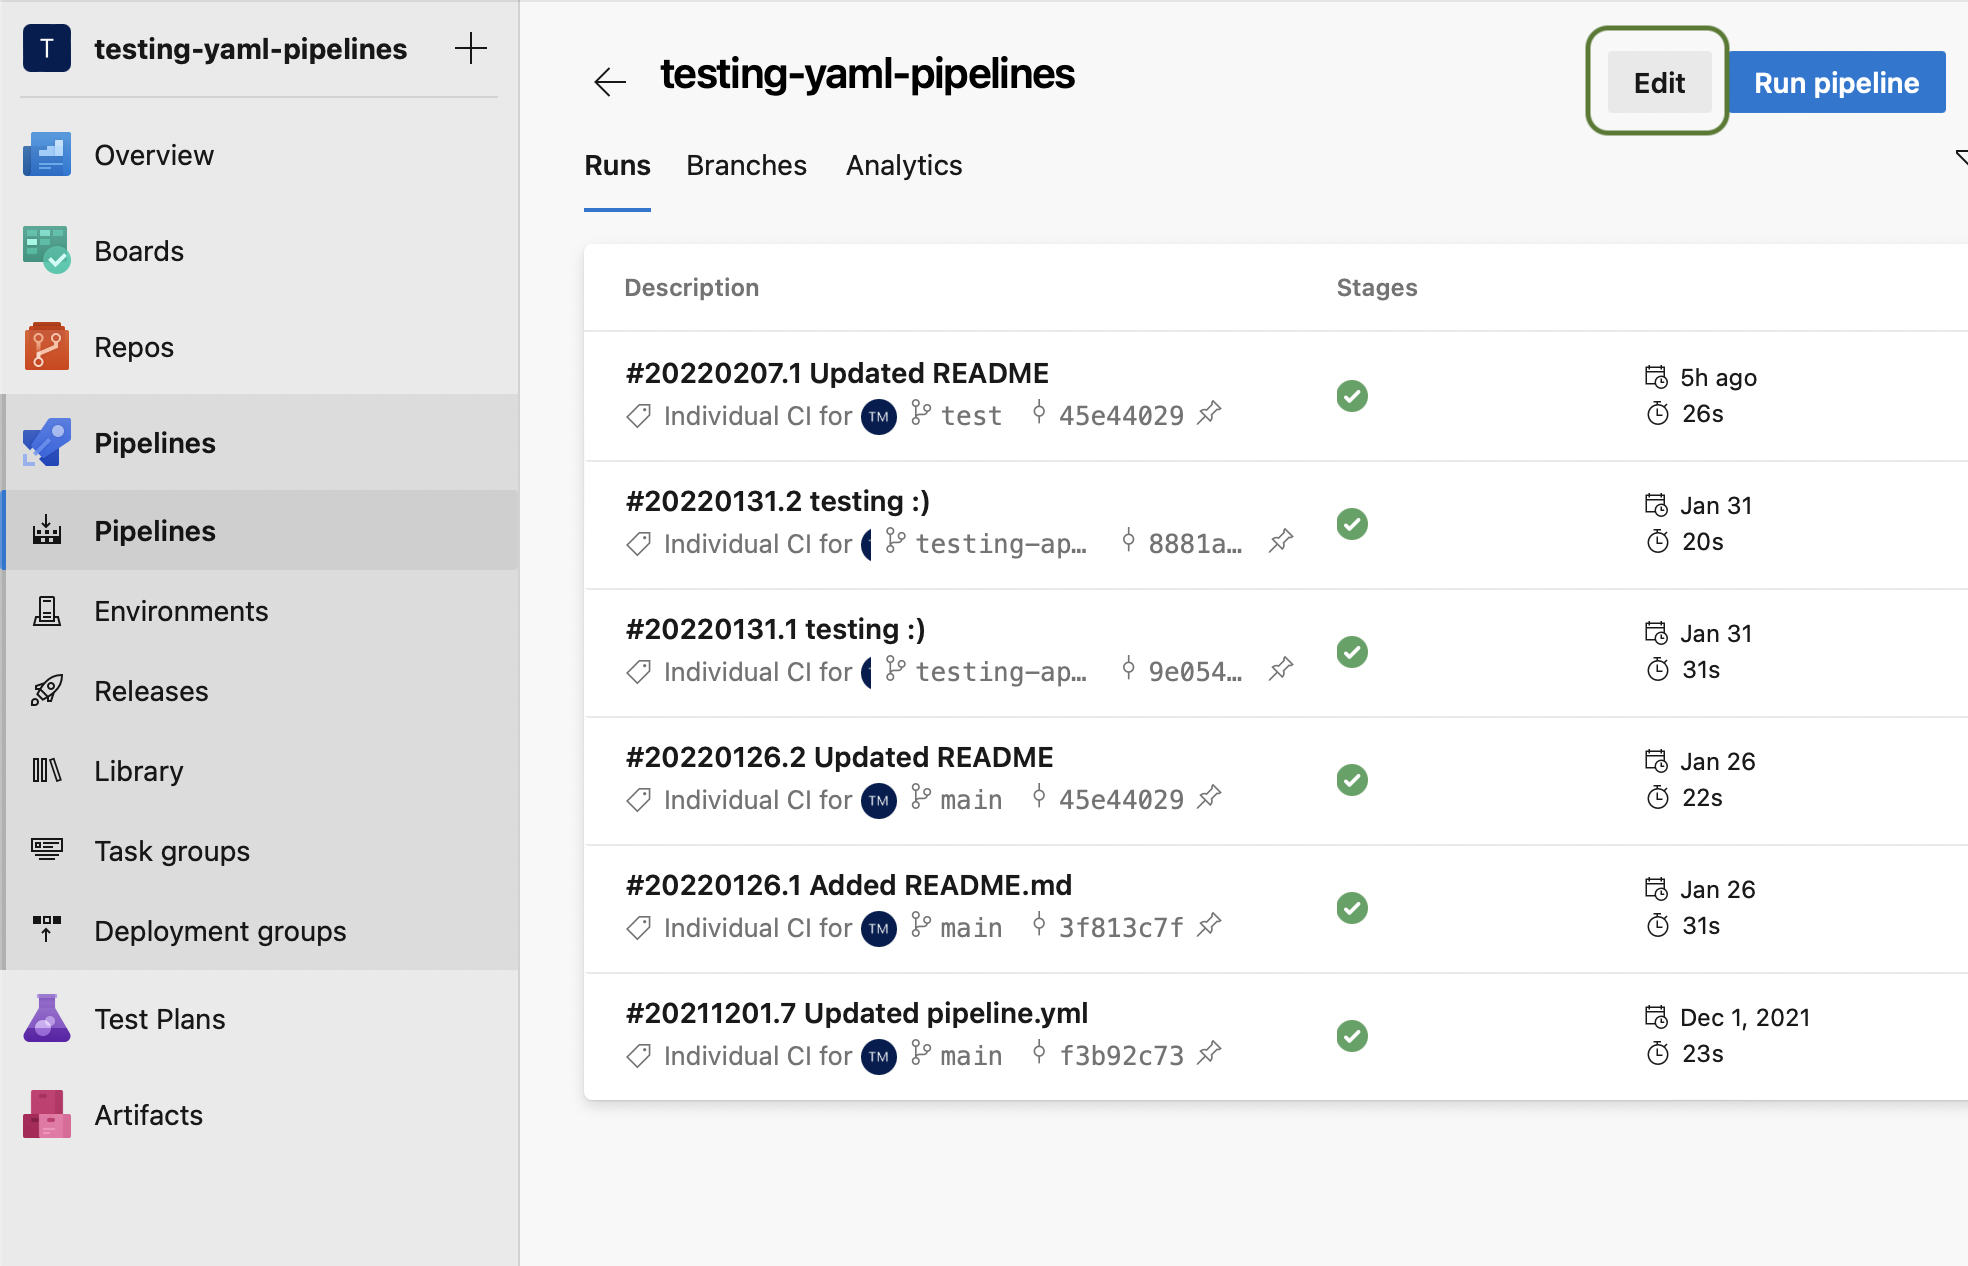Image resolution: width=1968 pixels, height=1266 pixels.
Task: Open the filter icon at top right
Action: pyautogui.click(x=1960, y=158)
